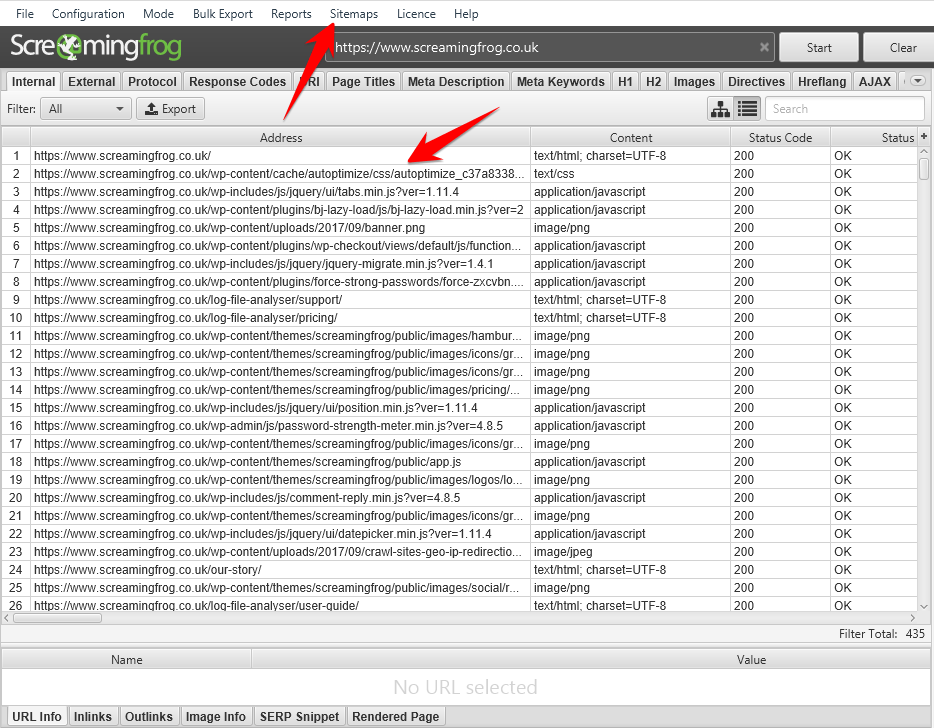Select the autoptimize css URL row

click(459, 173)
